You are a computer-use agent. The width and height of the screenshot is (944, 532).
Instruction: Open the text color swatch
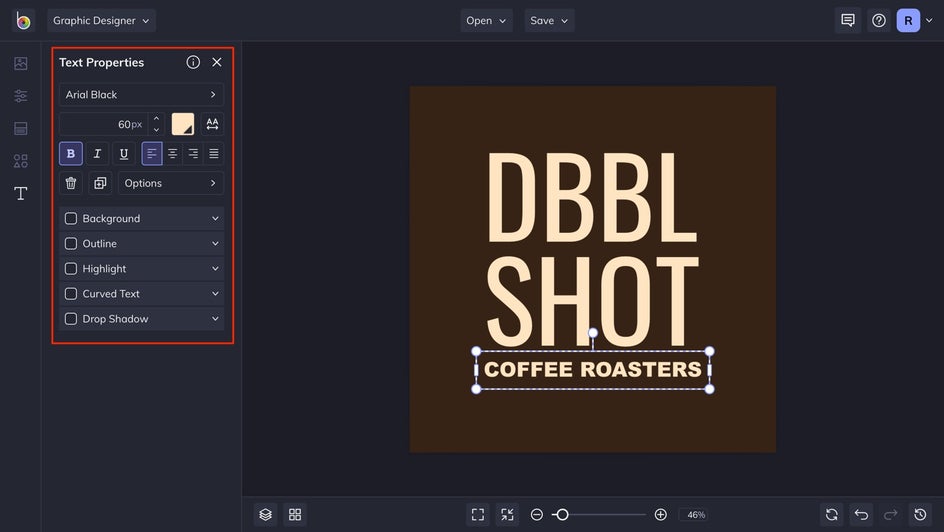point(183,124)
